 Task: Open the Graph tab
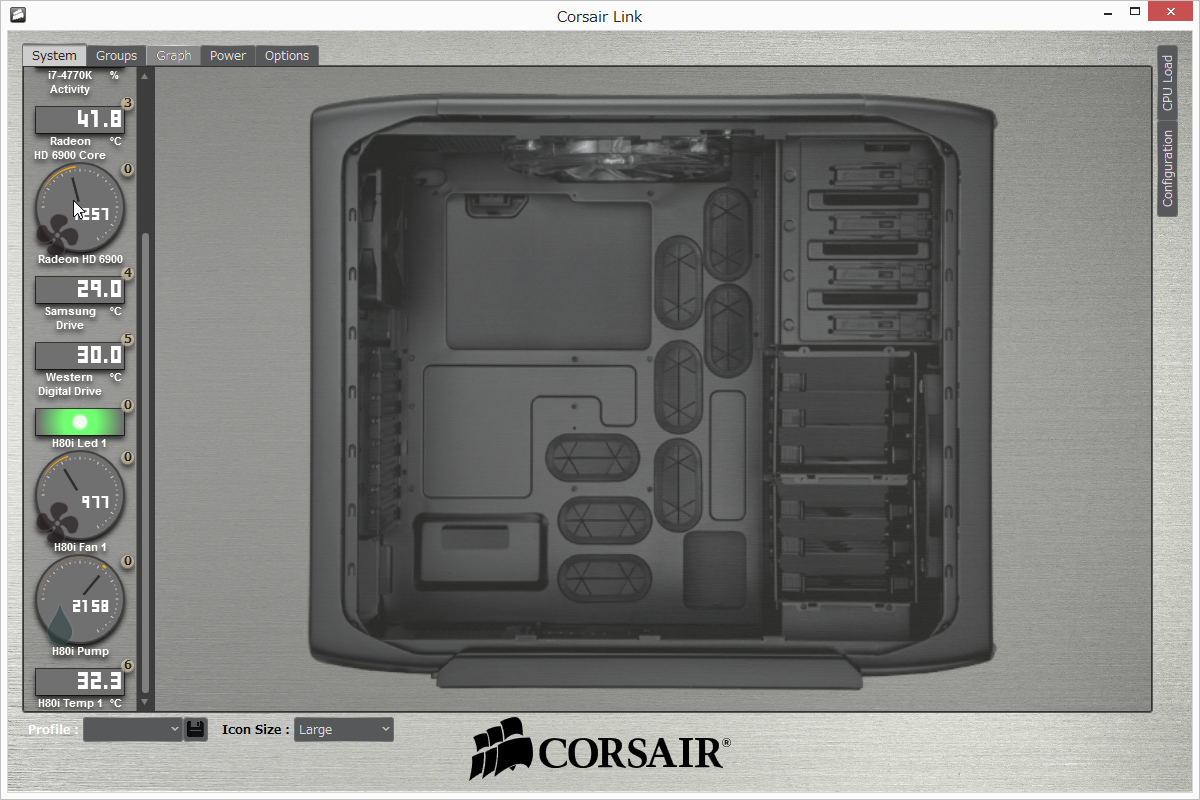174,56
